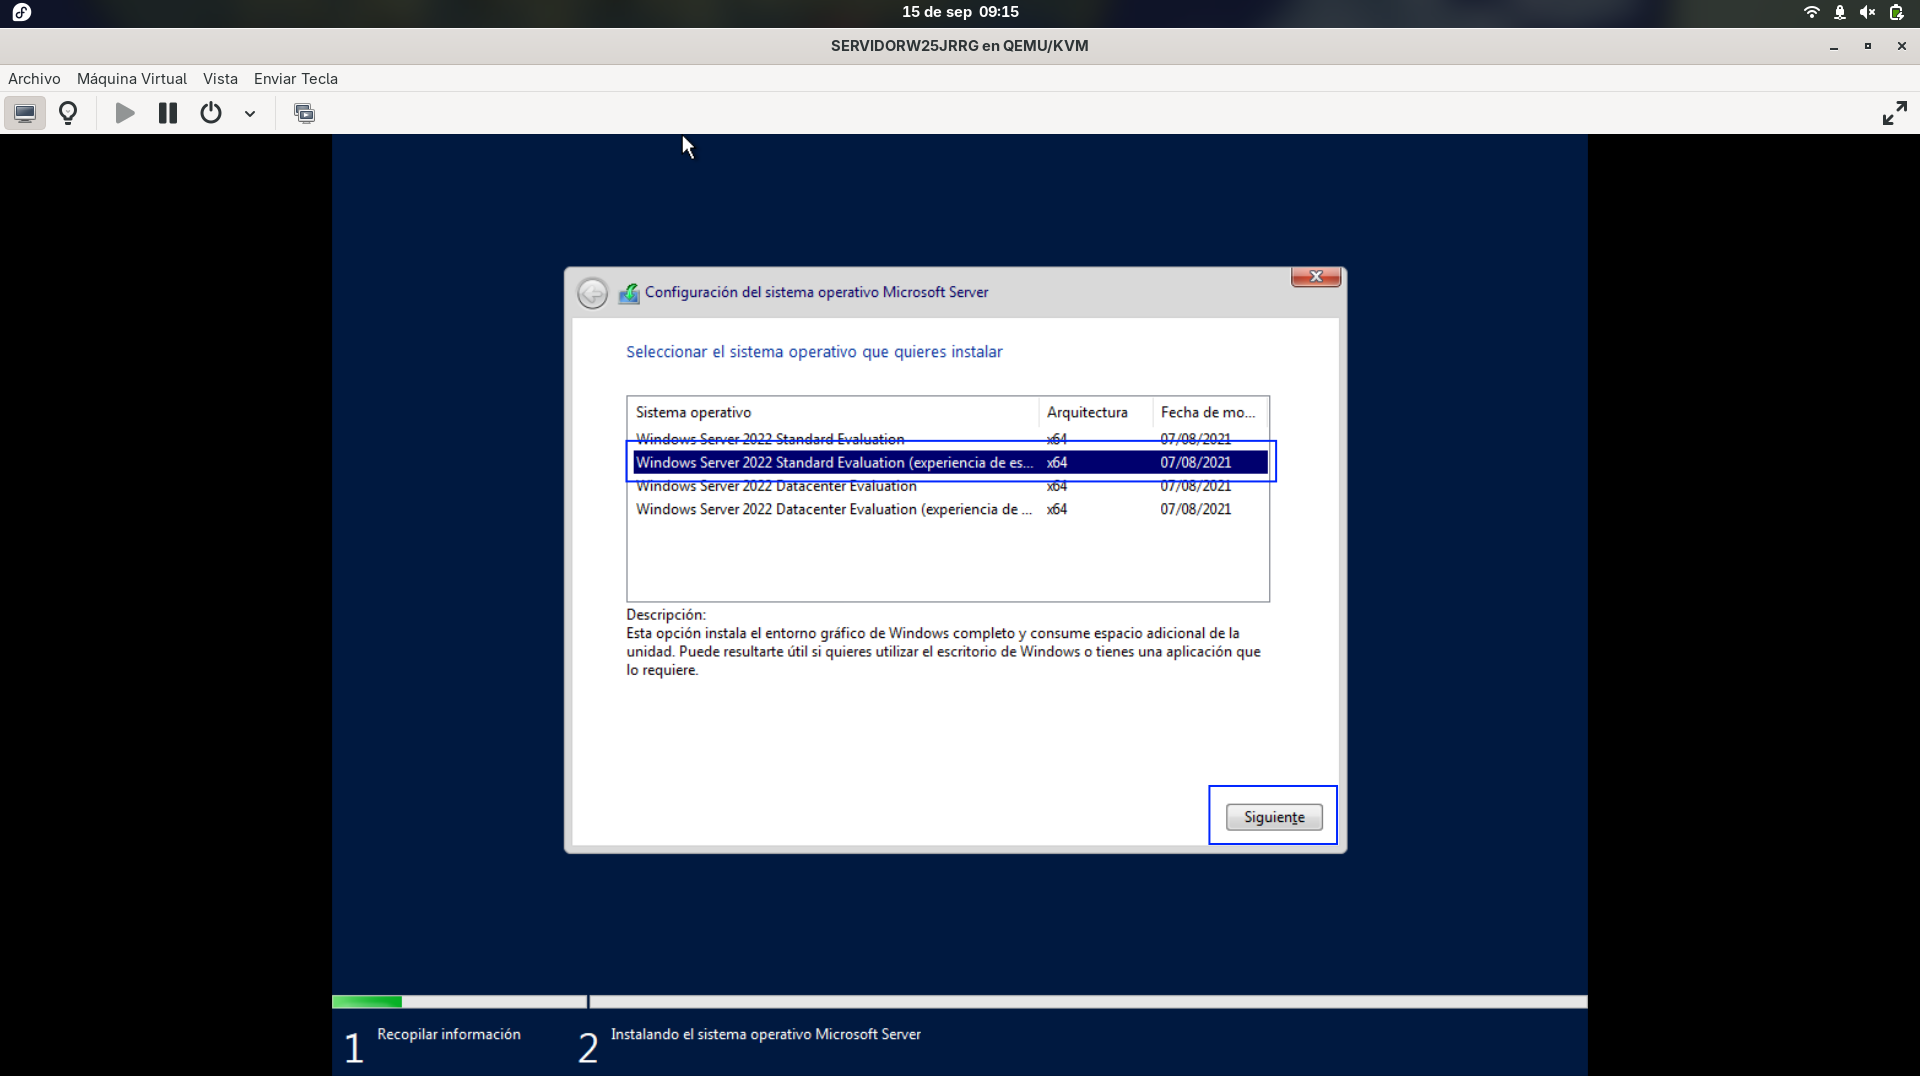Open the Wi-Fi network indicator
This screenshot has height=1076, width=1920.
pyautogui.click(x=1811, y=12)
